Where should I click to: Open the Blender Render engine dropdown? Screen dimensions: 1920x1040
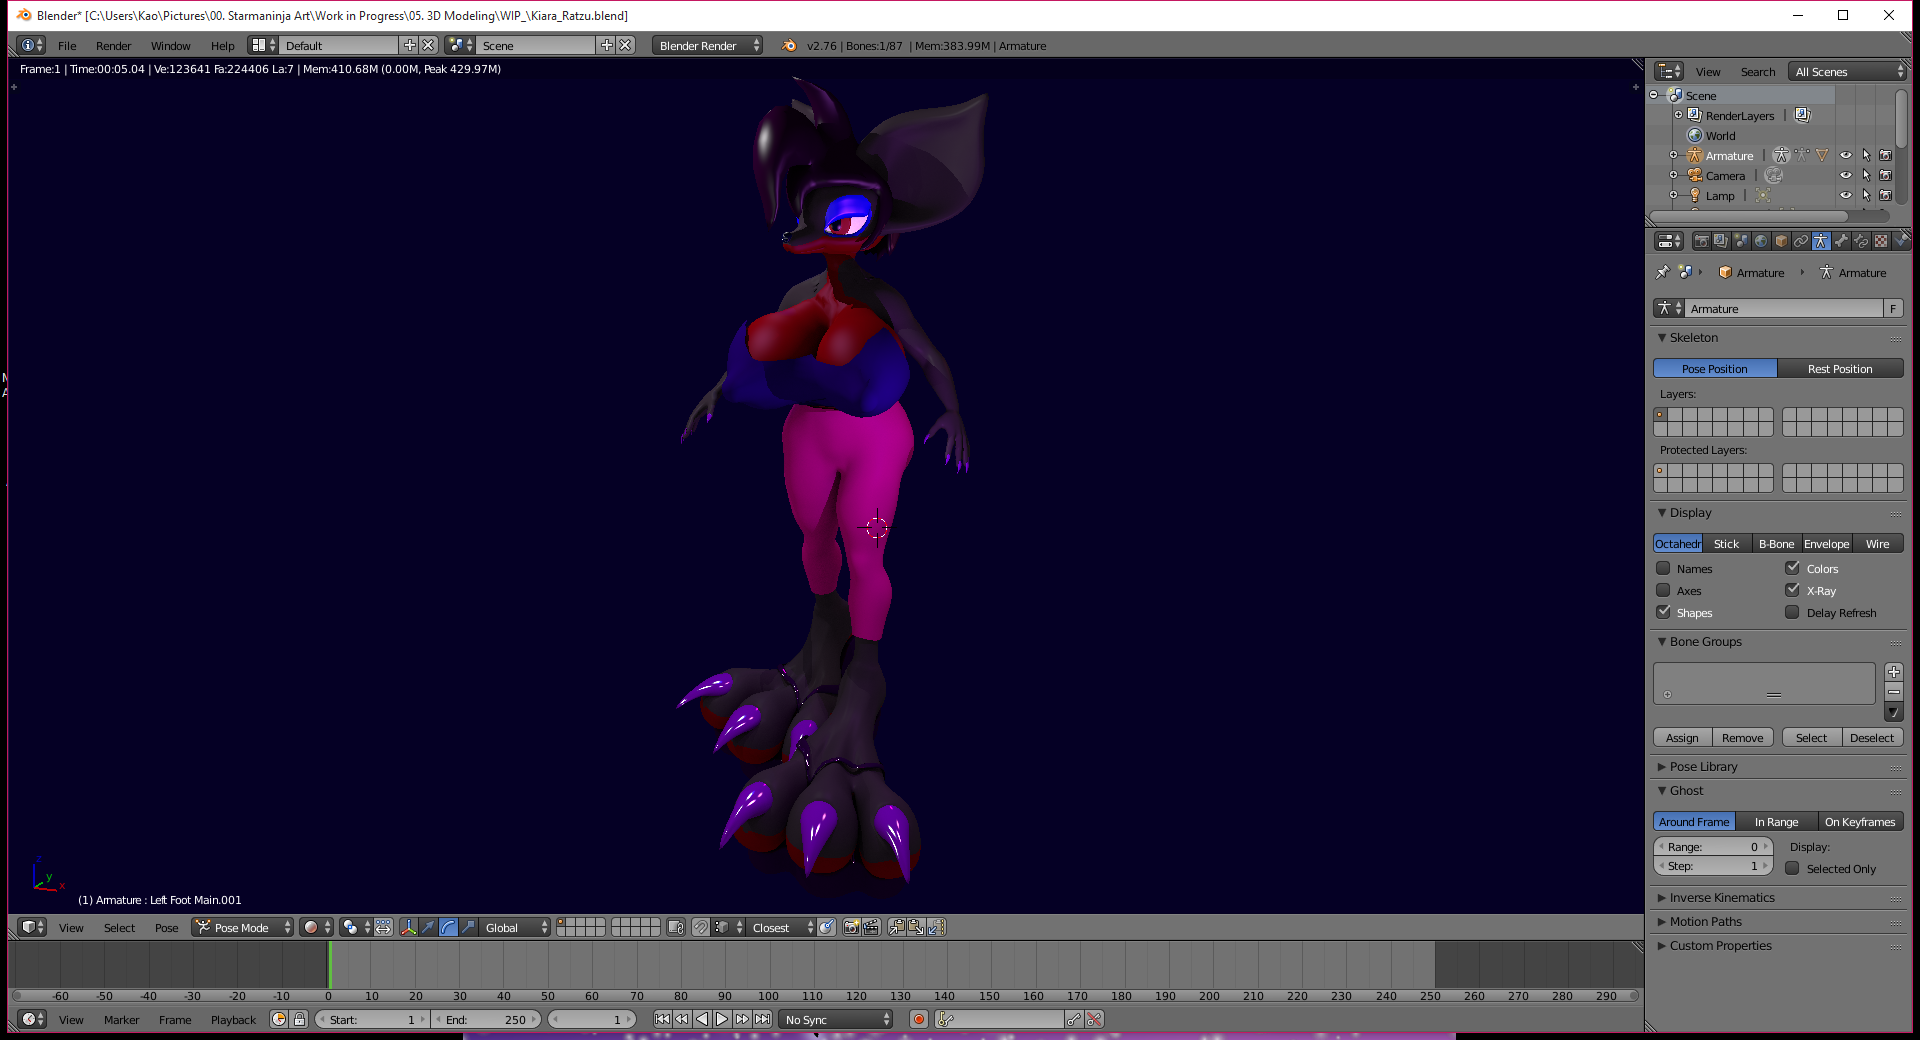click(x=707, y=46)
